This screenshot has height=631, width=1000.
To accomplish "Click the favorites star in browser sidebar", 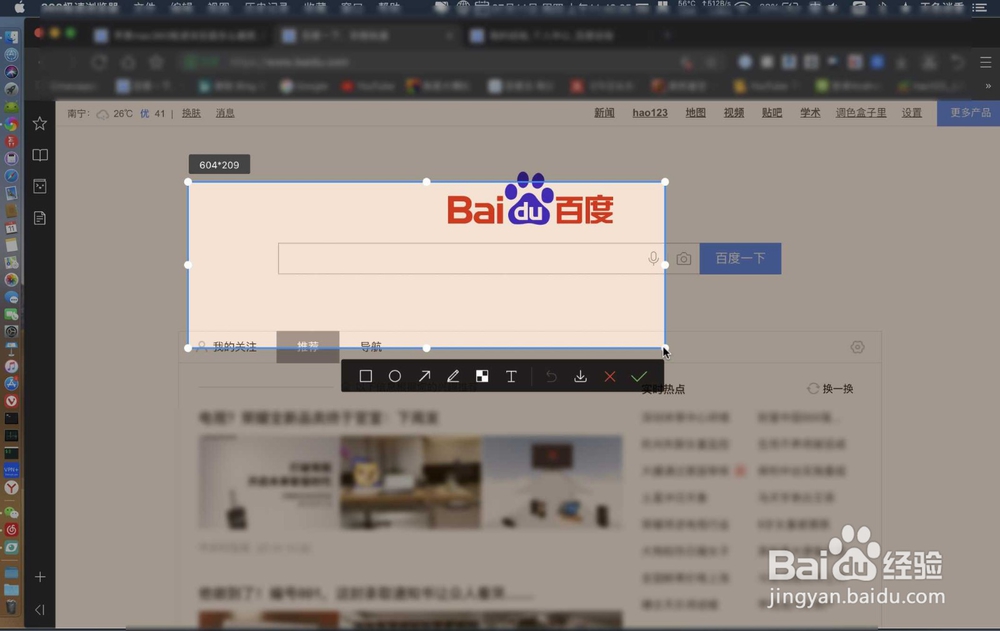I will (x=39, y=123).
